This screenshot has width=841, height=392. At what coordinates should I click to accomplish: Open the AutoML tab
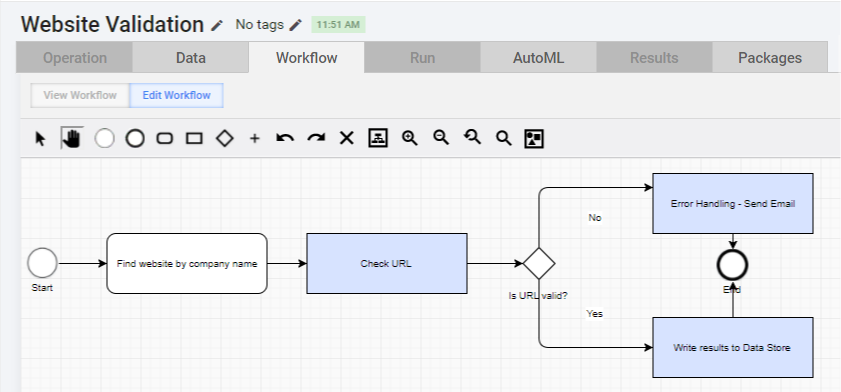538,58
